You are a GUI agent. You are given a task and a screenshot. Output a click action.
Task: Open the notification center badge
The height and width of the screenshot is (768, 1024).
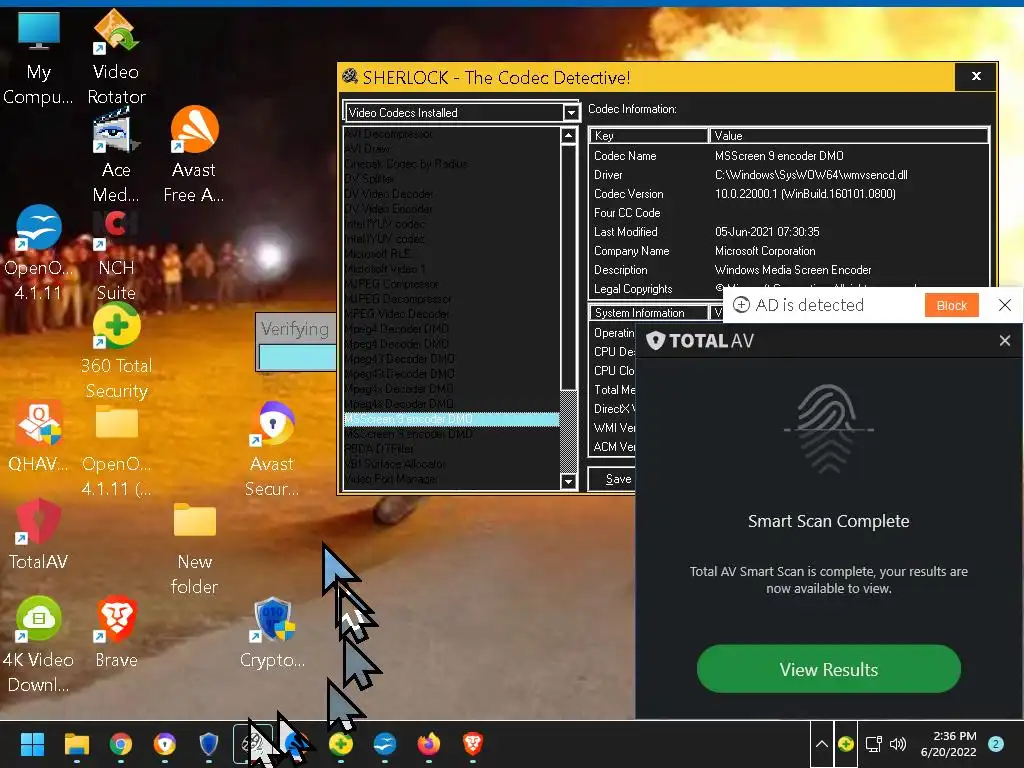[996, 744]
